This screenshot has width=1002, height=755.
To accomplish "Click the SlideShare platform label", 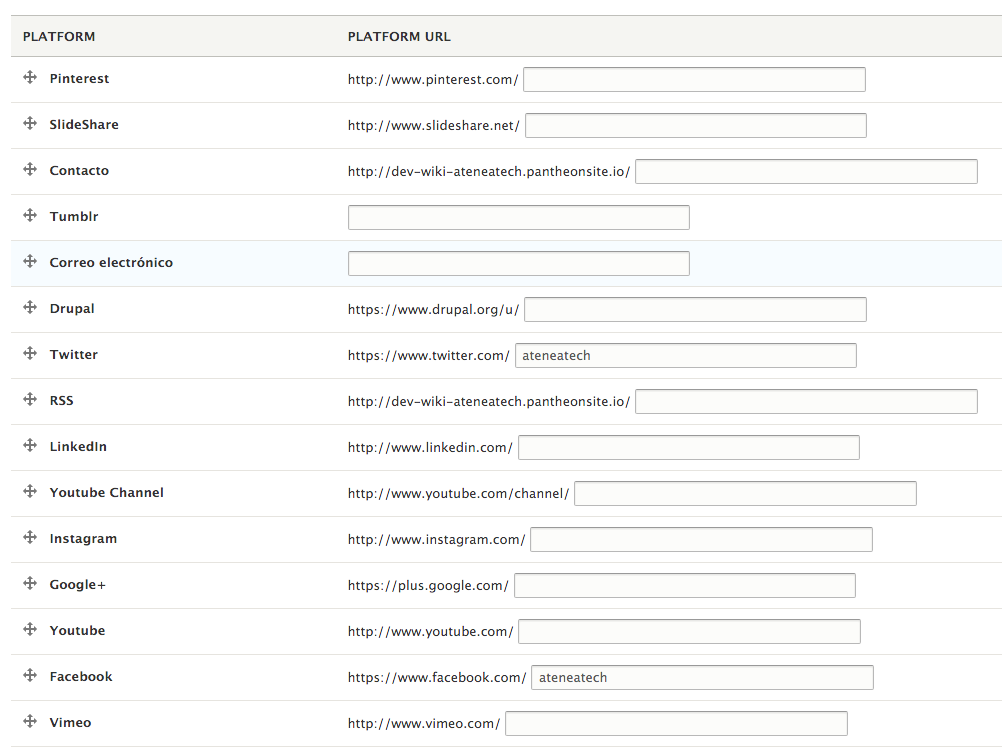I will click(84, 124).
